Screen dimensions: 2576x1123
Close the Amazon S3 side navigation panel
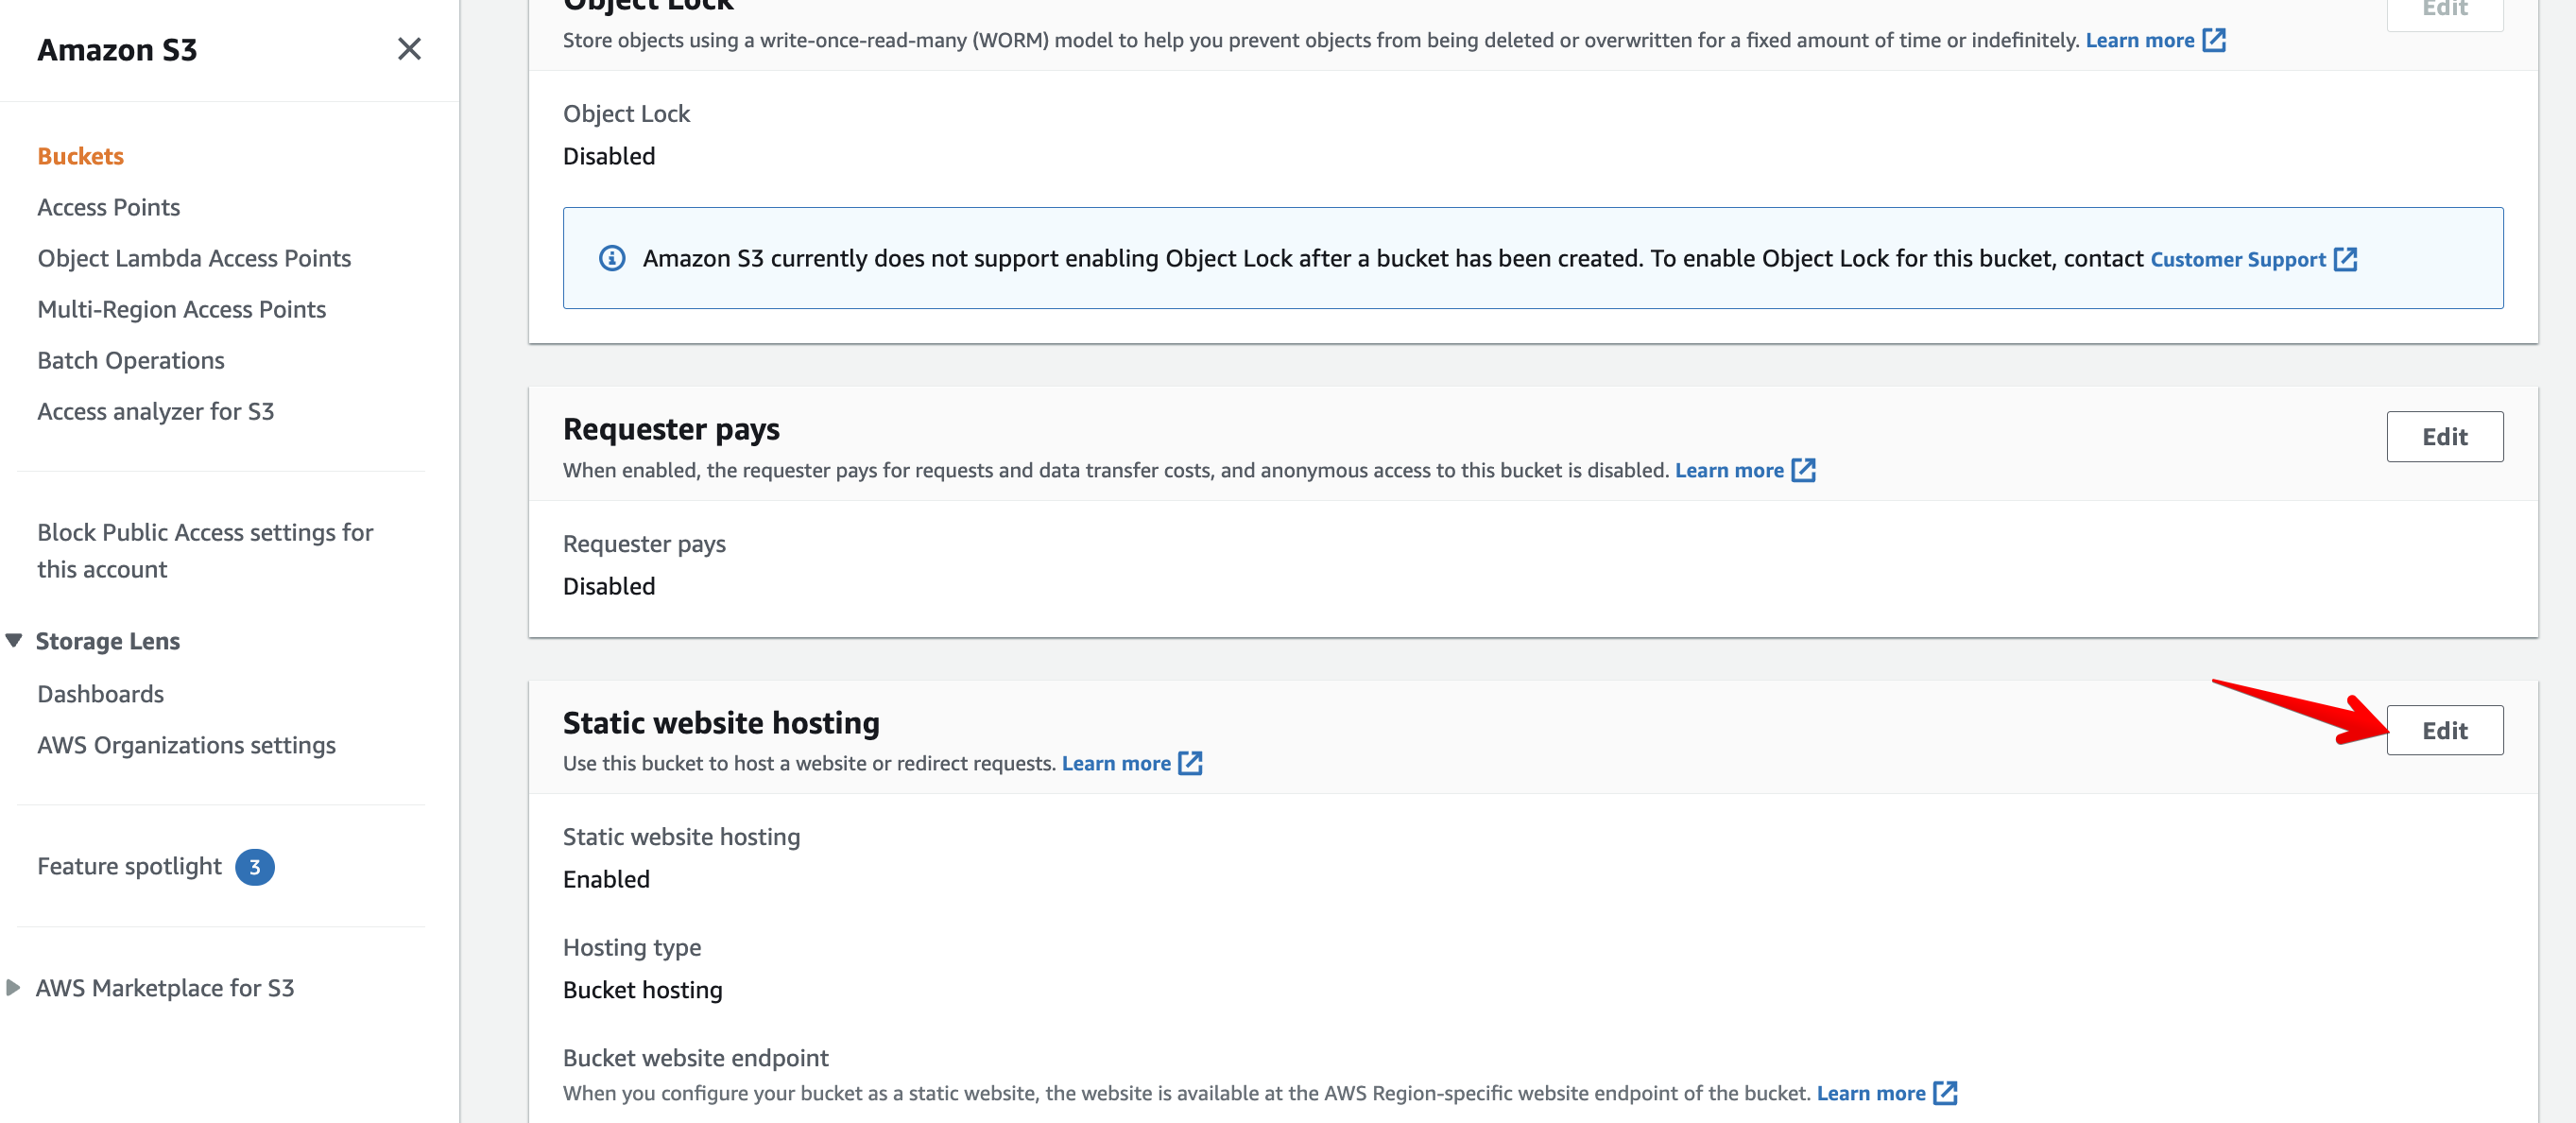click(409, 49)
